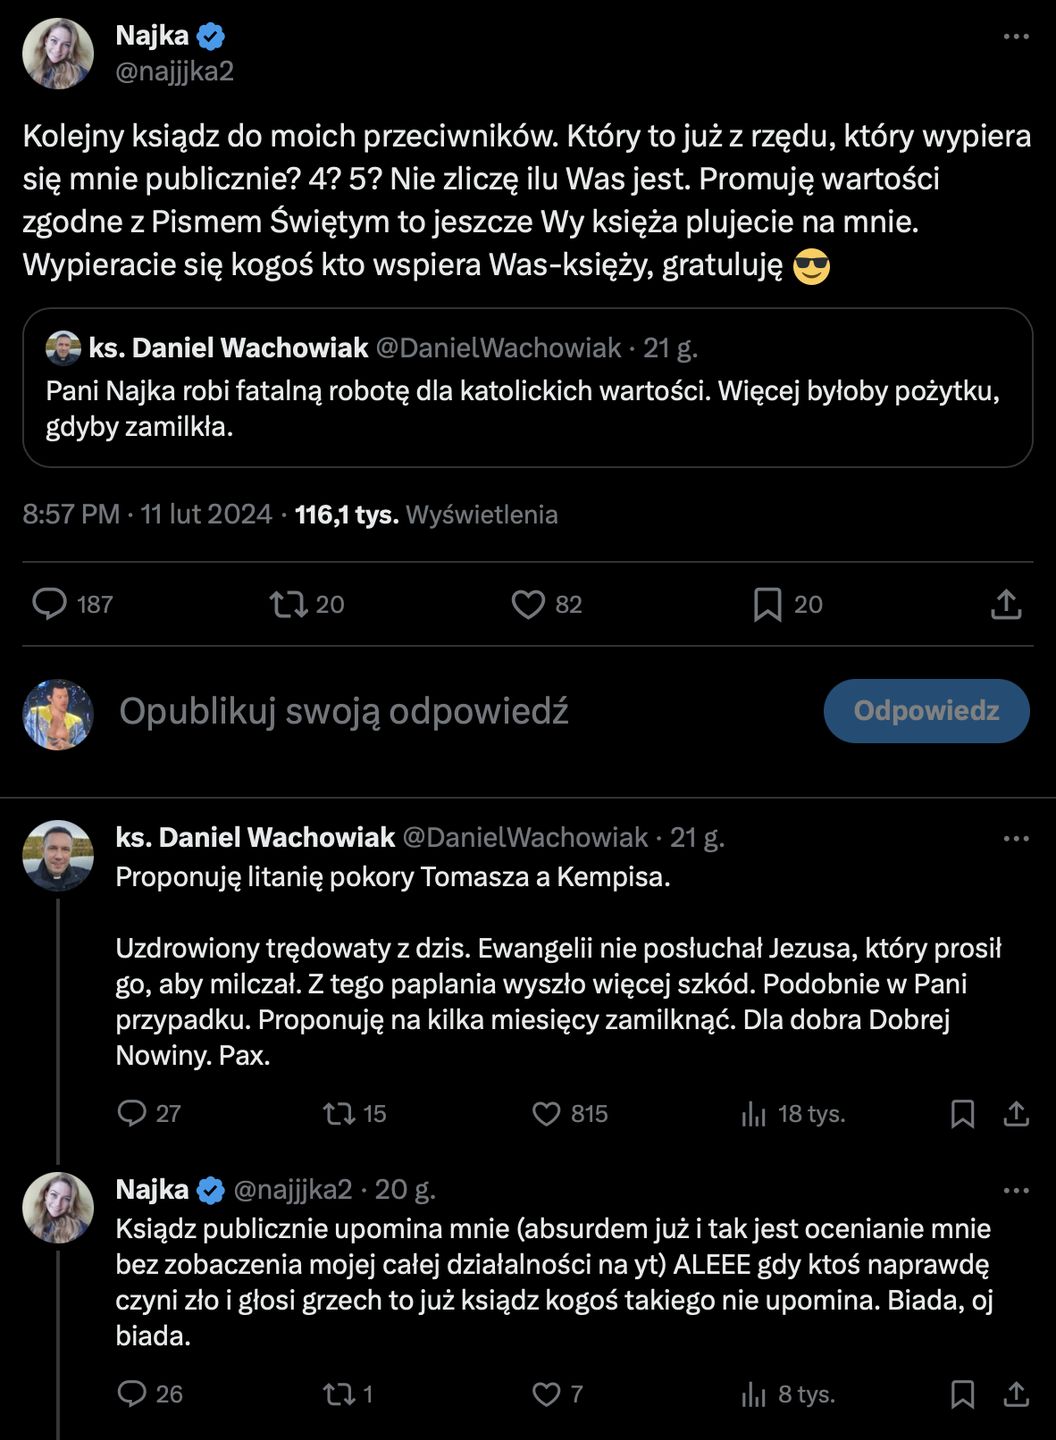Screen dimensions: 1056x1440
Task: View analytics showing 18 tys. views
Action: pos(754,1114)
